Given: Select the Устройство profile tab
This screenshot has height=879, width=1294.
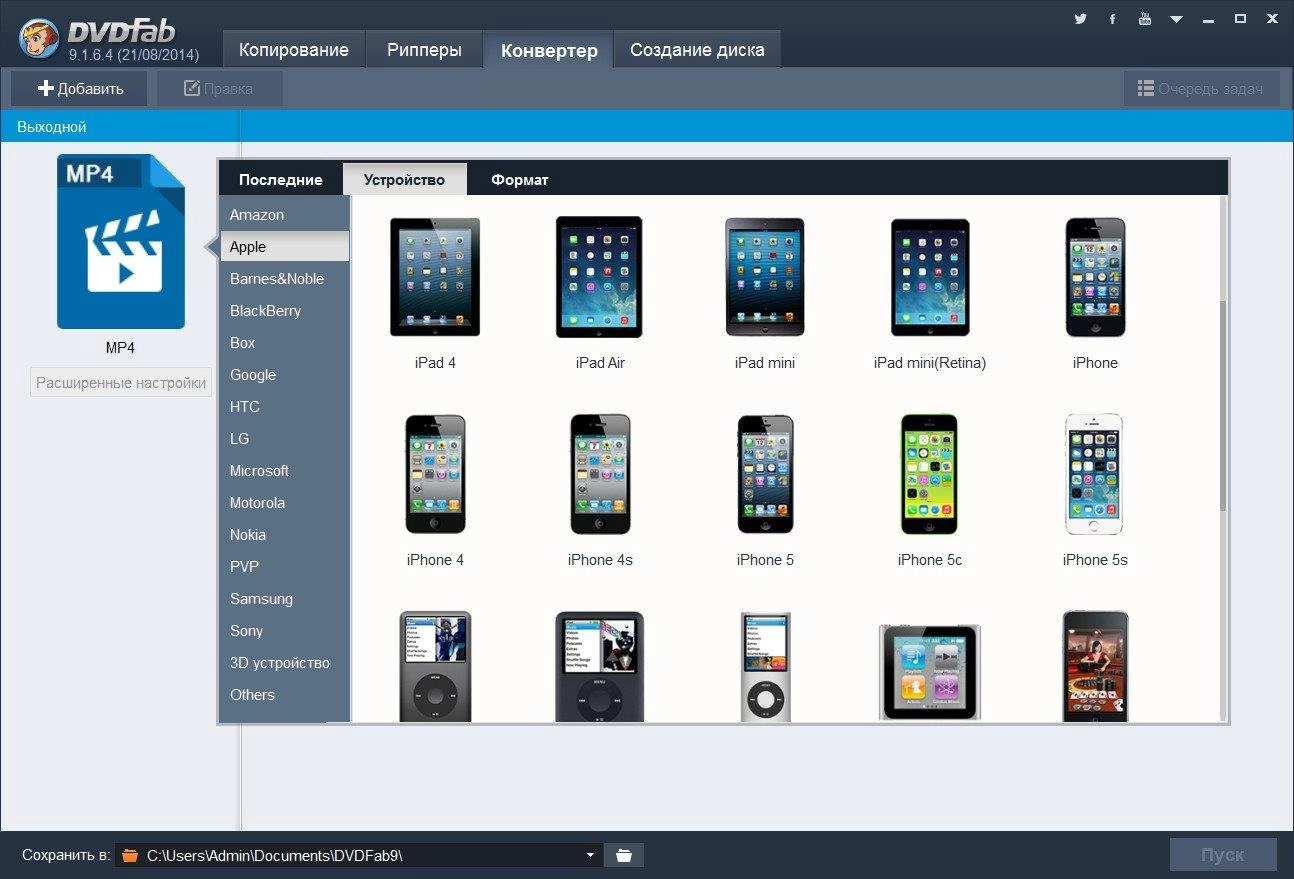Looking at the screenshot, I should click(x=404, y=179).
